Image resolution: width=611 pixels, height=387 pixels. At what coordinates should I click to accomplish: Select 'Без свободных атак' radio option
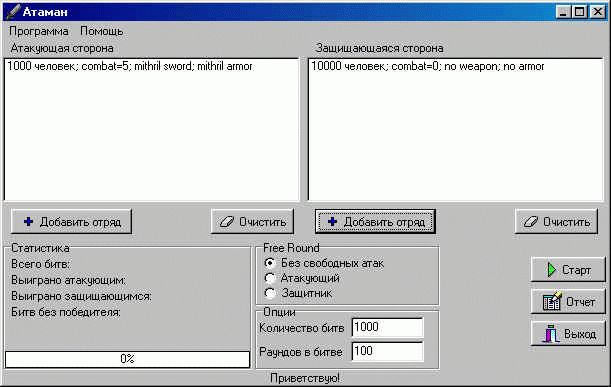tap(269, 263)
